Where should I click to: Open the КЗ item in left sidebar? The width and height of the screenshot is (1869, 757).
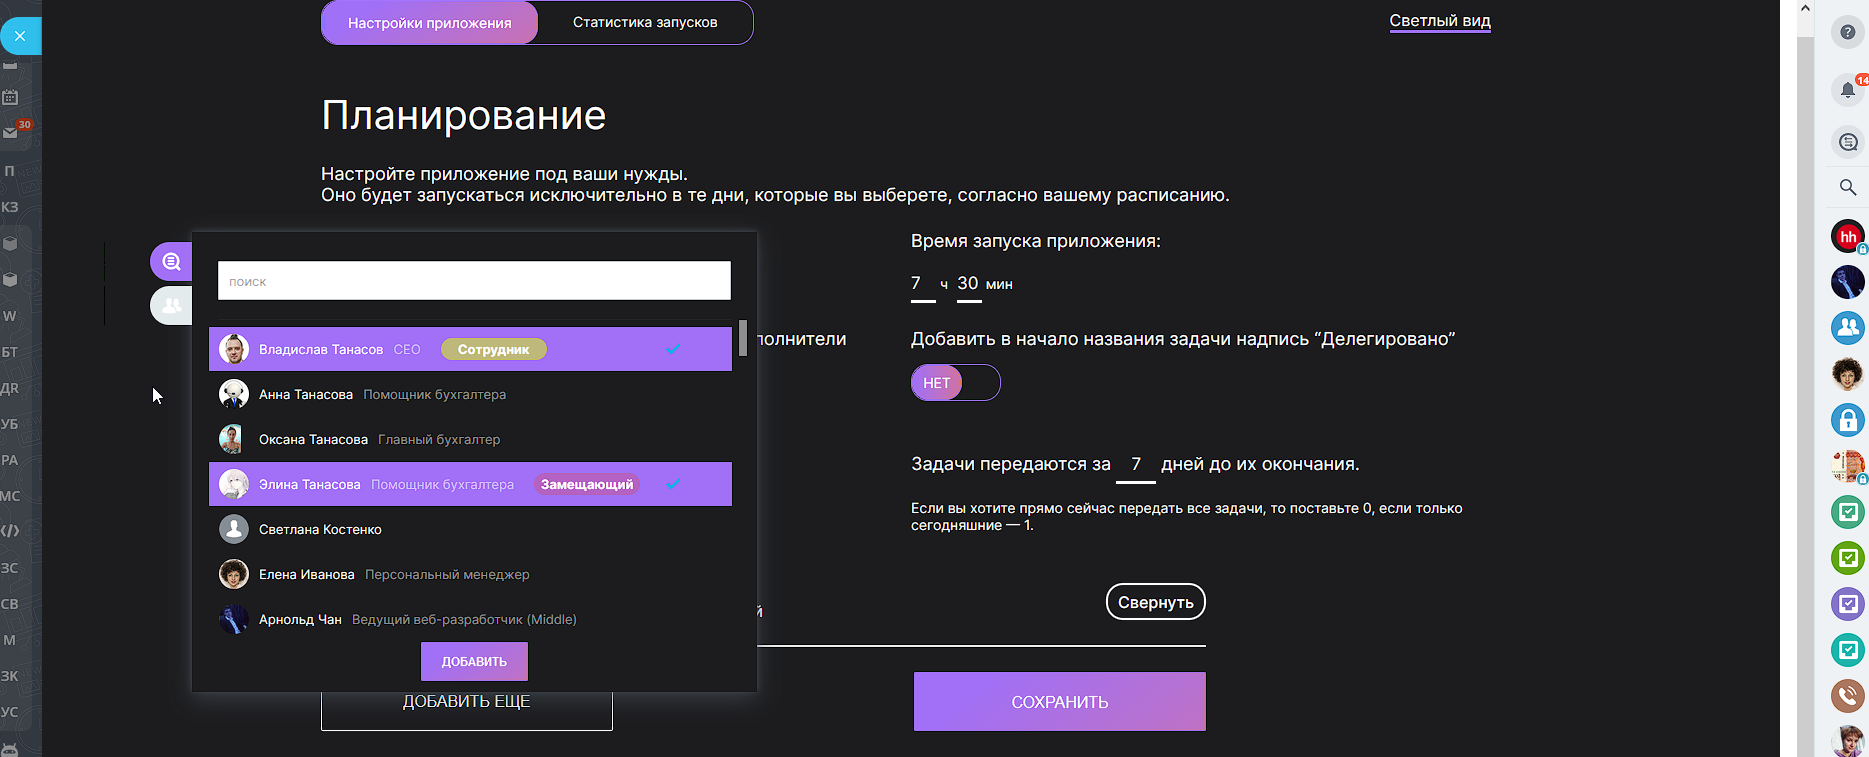tap(10, 207)
